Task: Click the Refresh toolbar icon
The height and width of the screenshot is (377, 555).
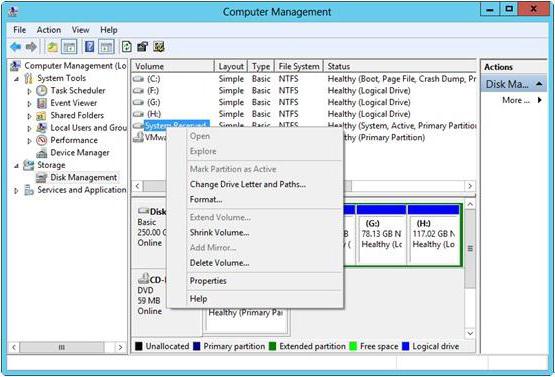Action: pos(127,47)
